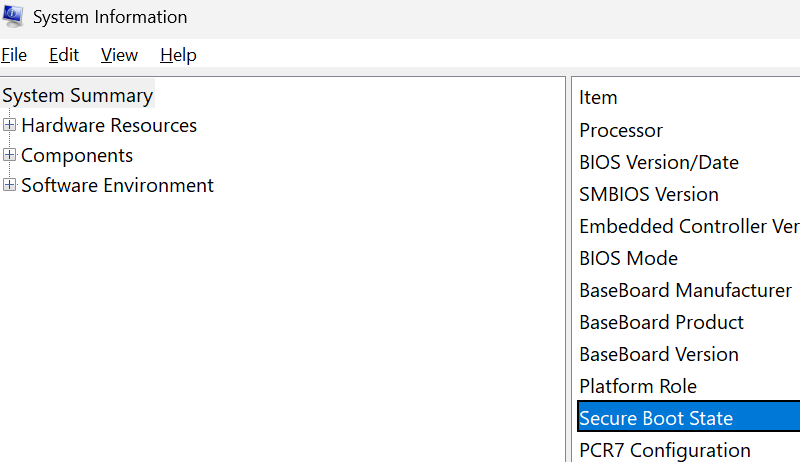Open the Edit menu
The image size is (800, 462).
click(x=64, y=55)
